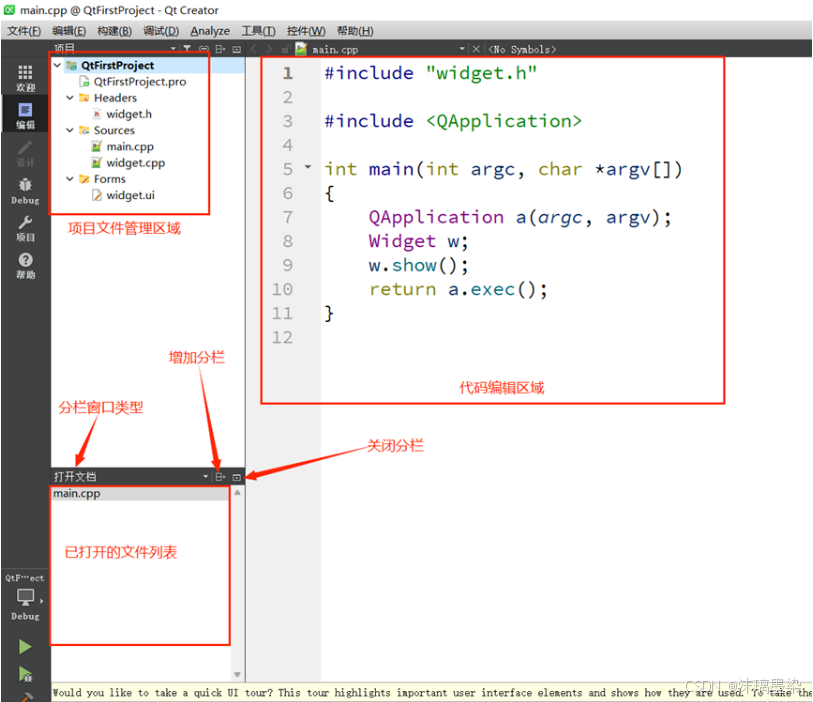
Task: Start debugging with play-bug button
Action: coord(25,674)
